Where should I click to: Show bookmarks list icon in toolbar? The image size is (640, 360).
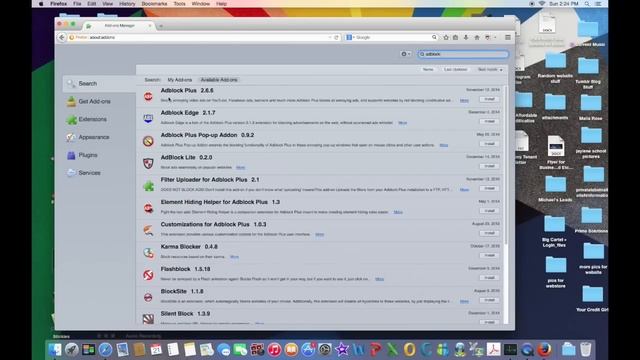pos(456,38)
